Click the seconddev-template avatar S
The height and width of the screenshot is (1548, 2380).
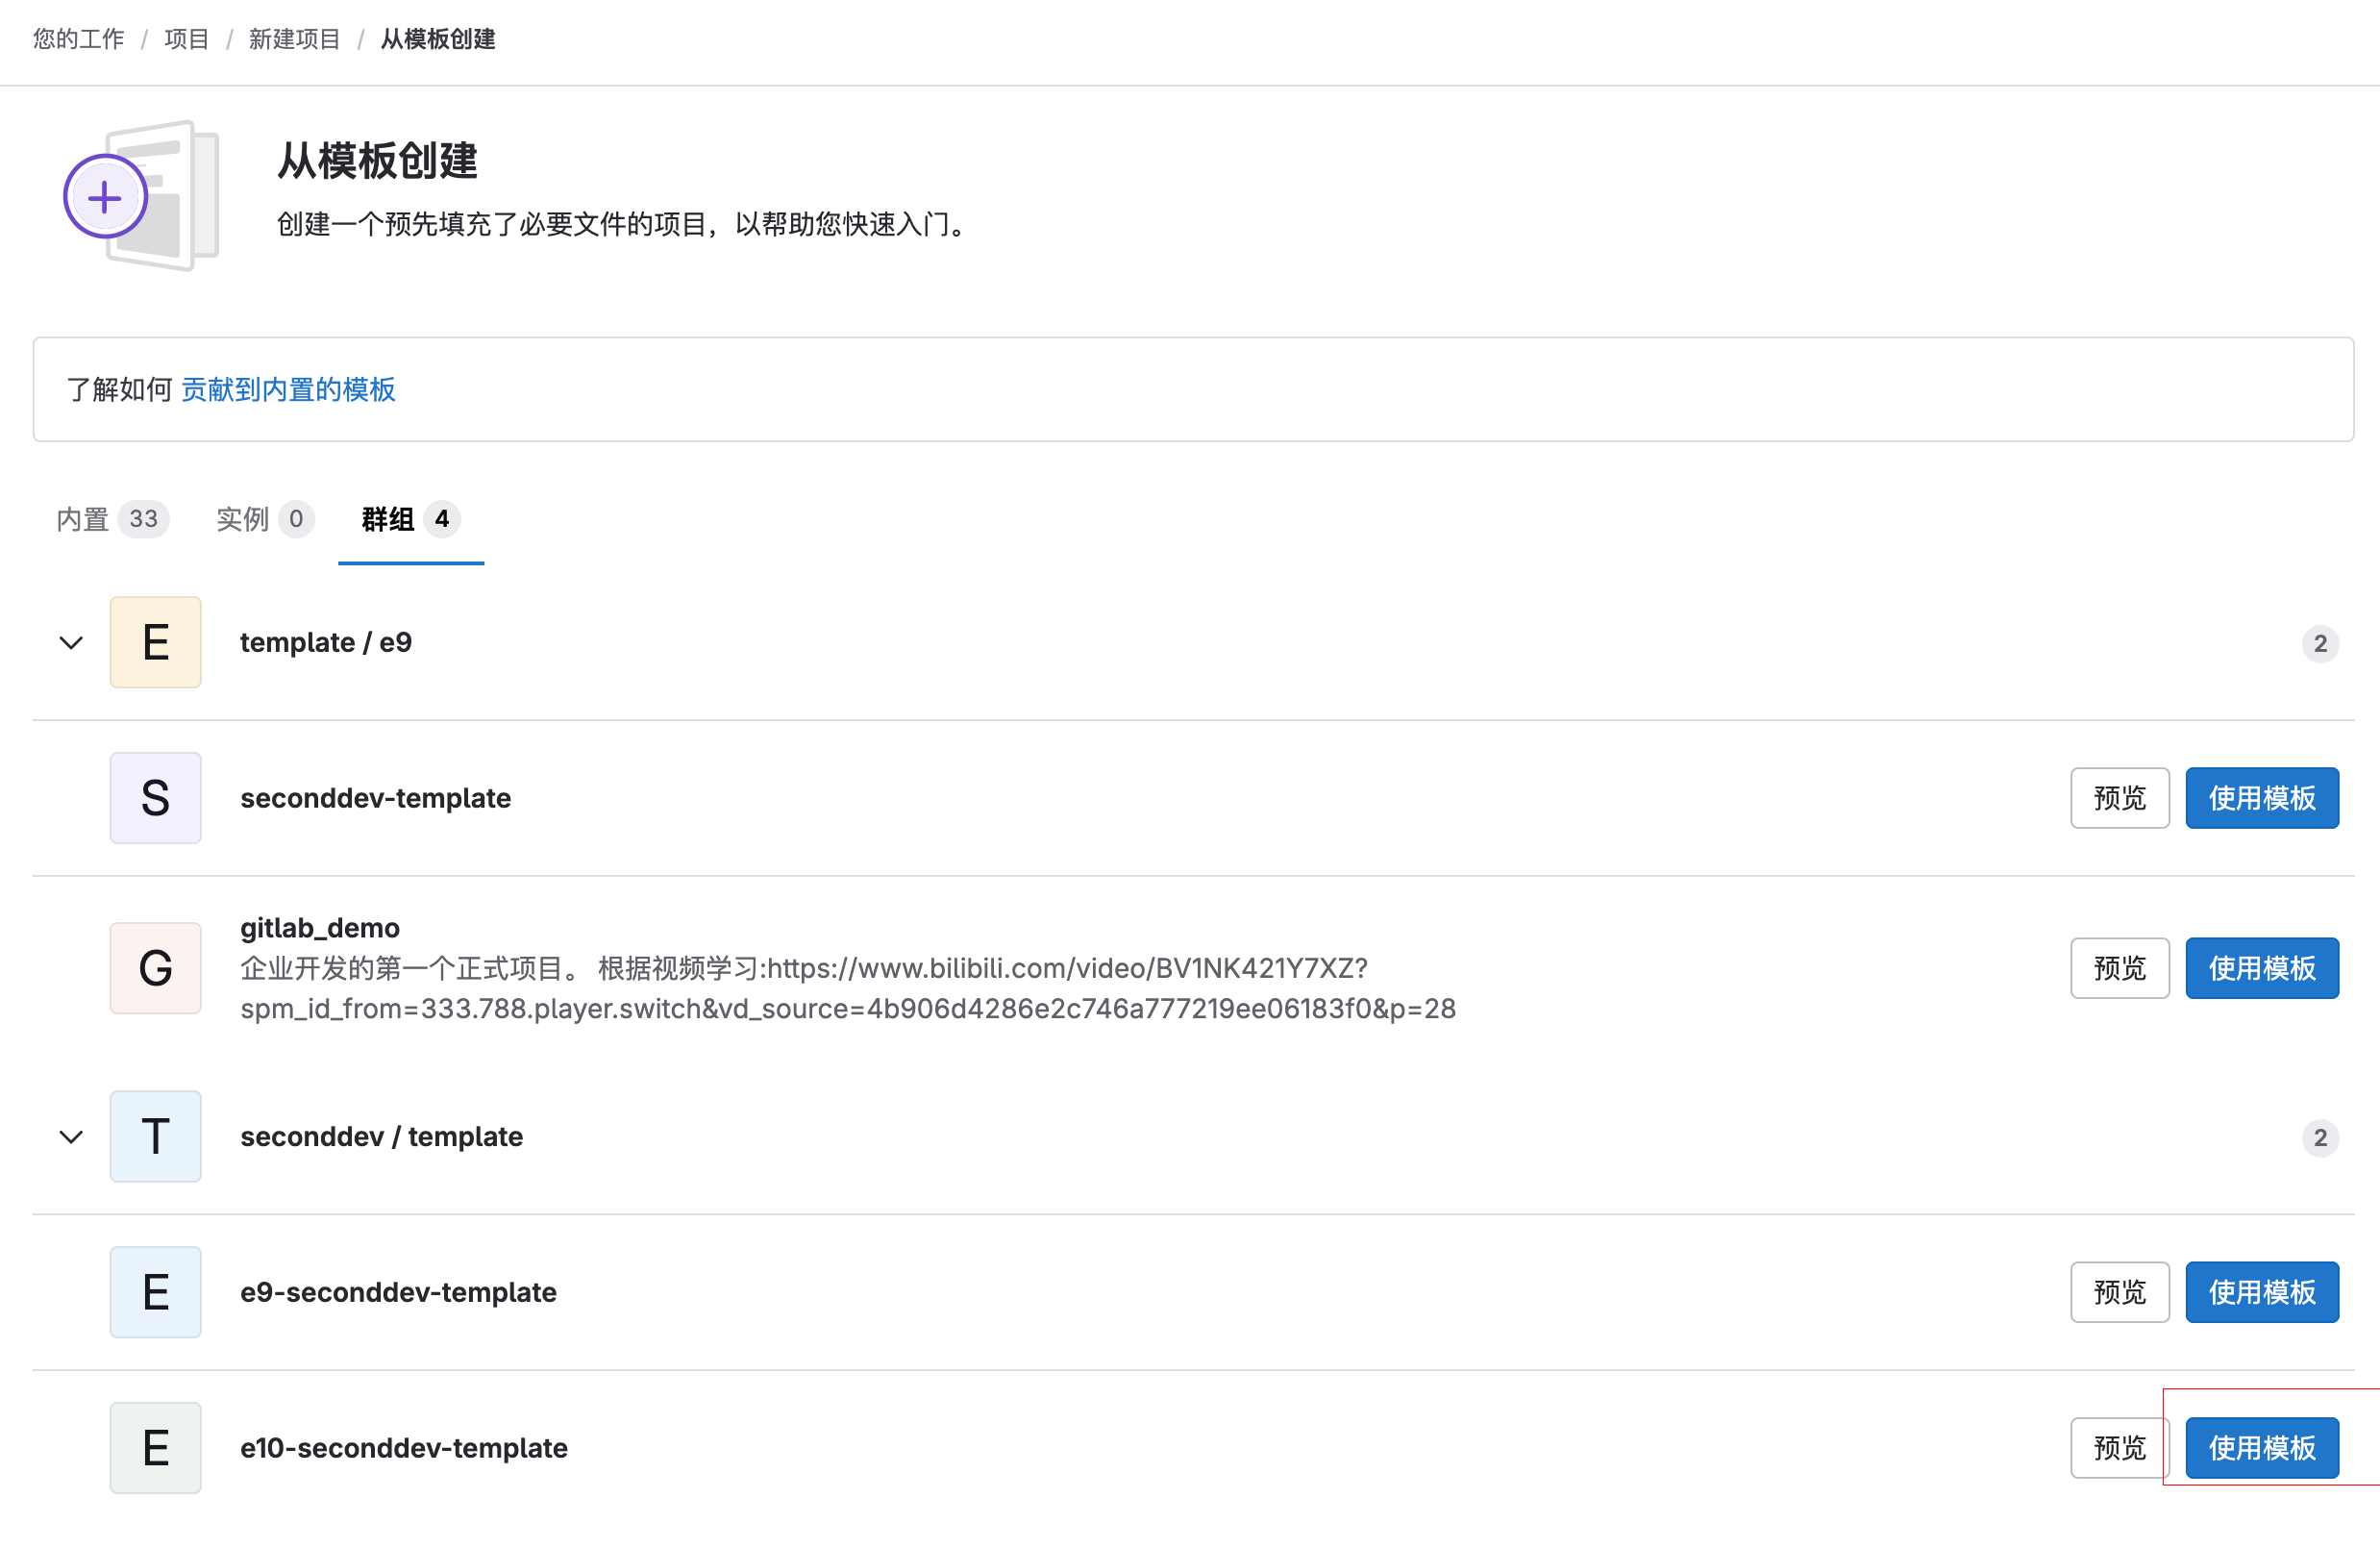(x=155, y=797)
